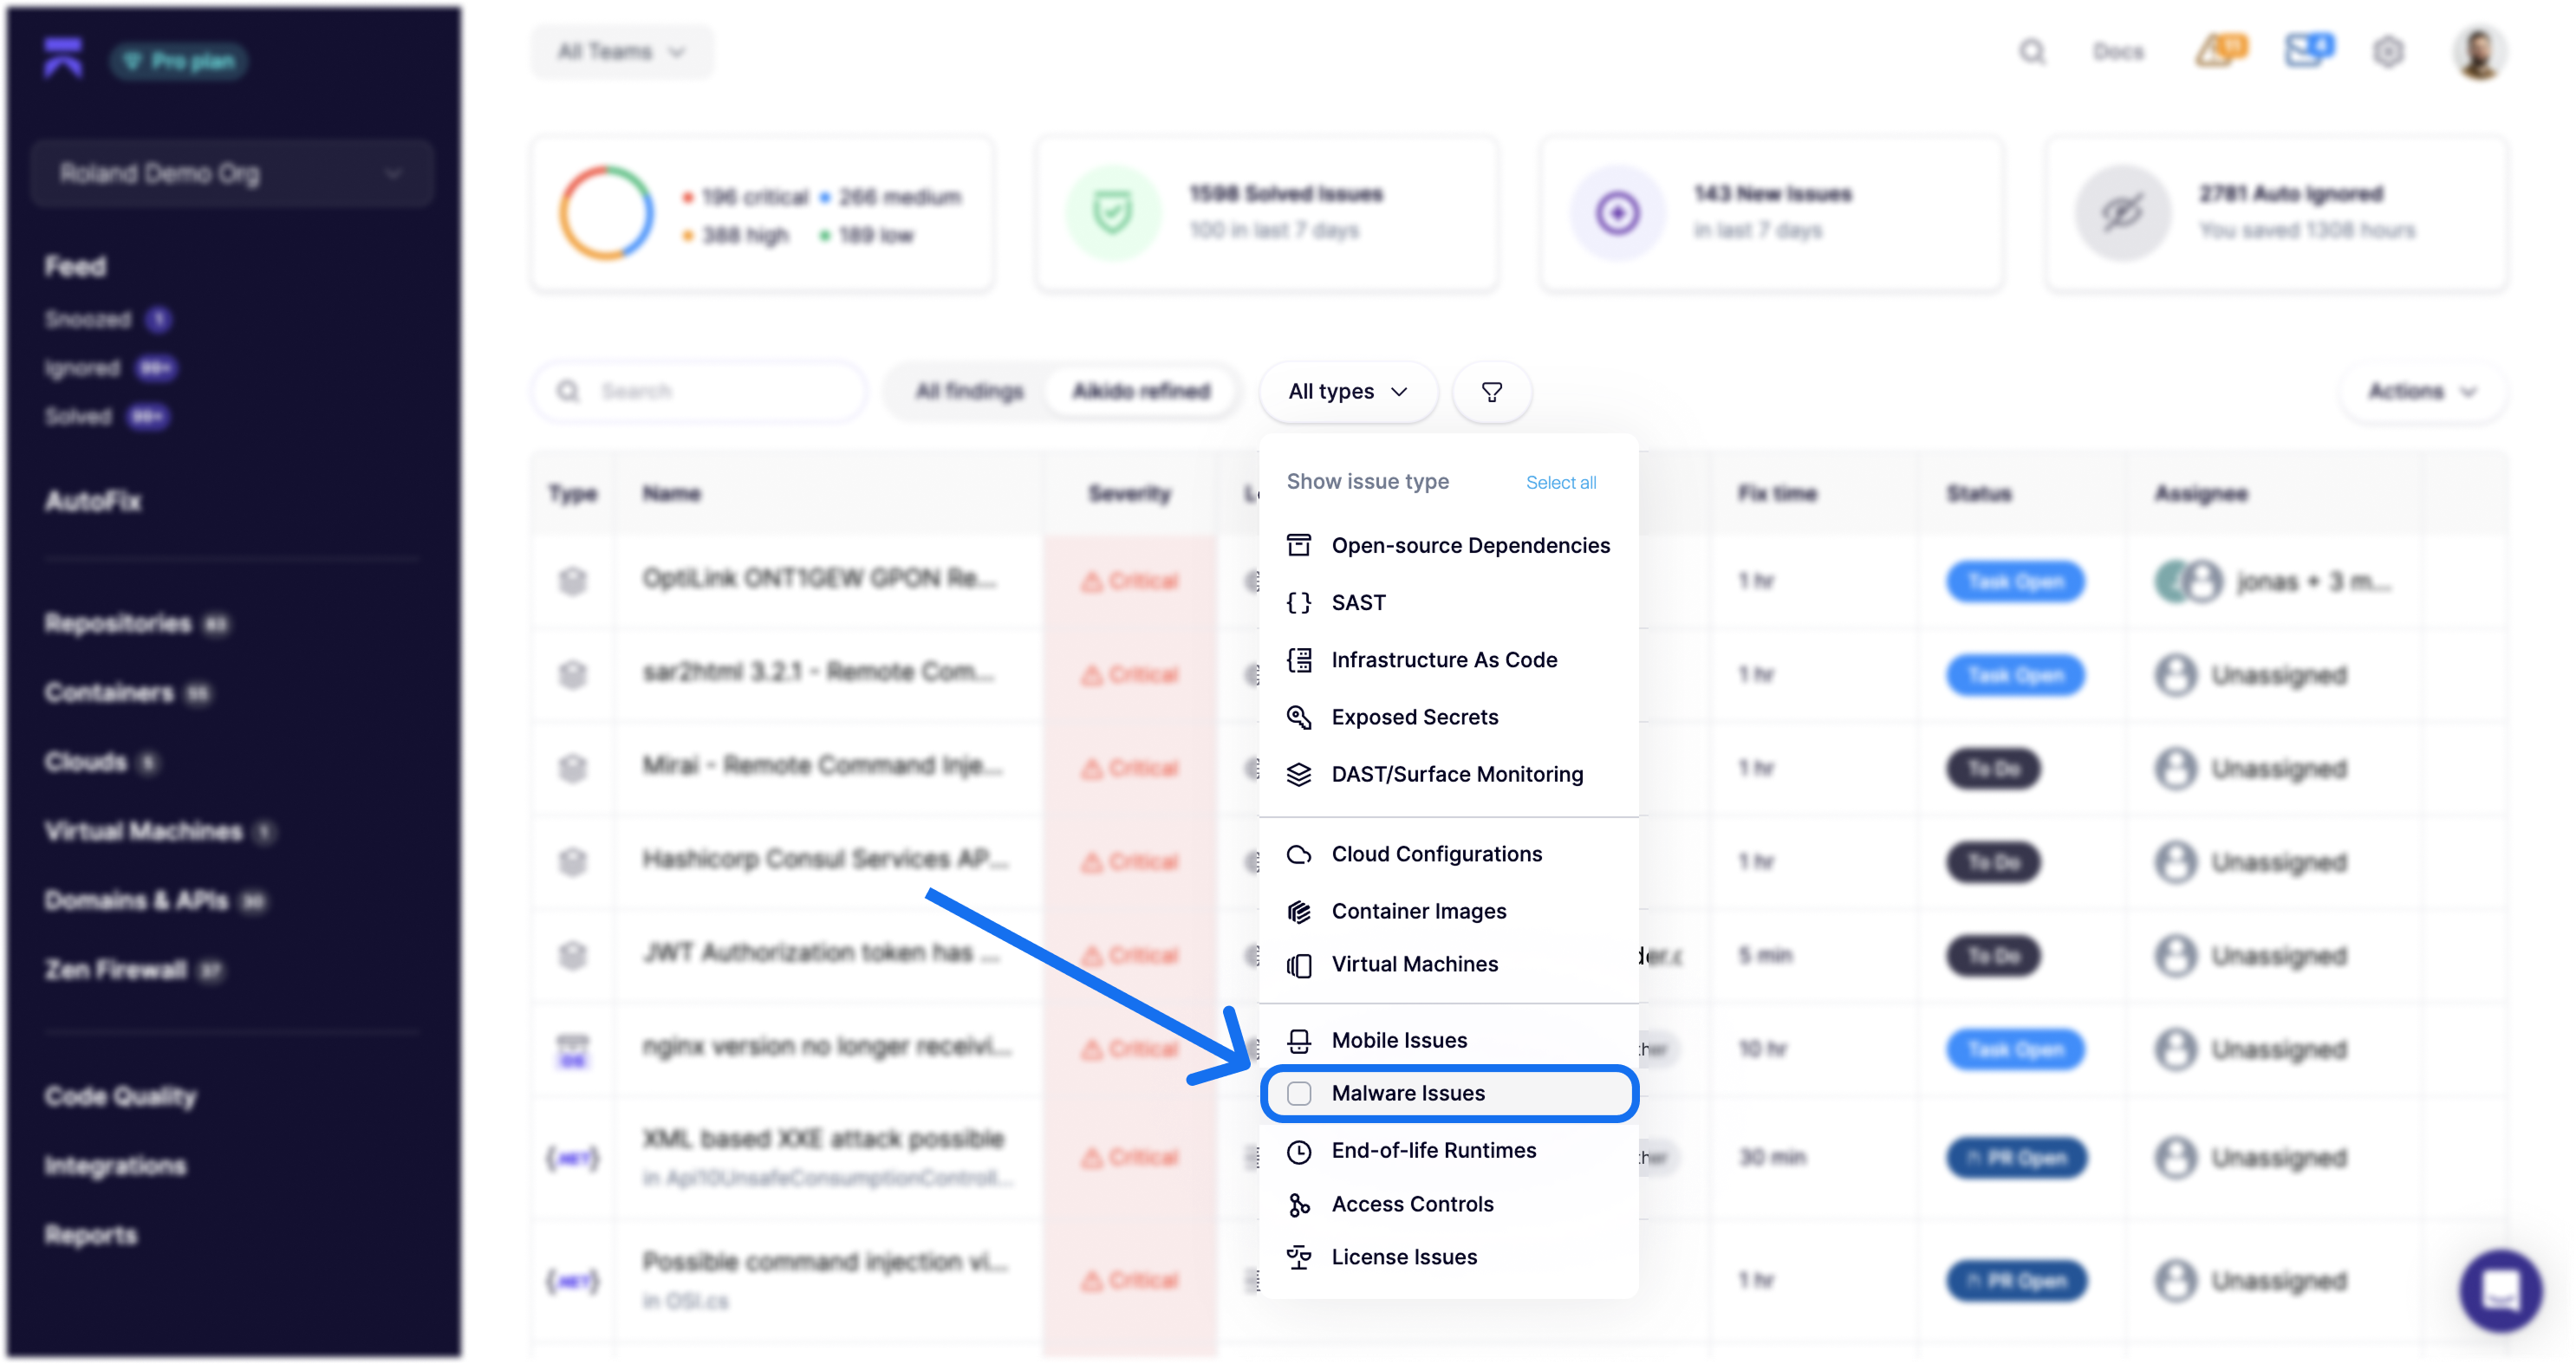Open Integrations in sidebar
Image resolution: width=2576 pixels, height=1364 pixels.
(x=115, y=1166)
